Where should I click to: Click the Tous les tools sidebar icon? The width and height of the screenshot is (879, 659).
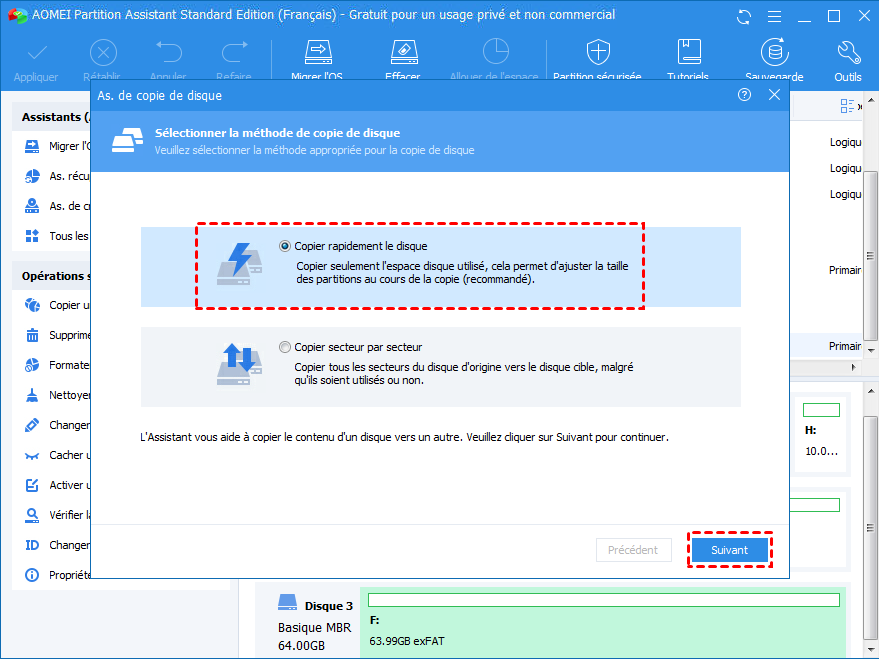33,236
